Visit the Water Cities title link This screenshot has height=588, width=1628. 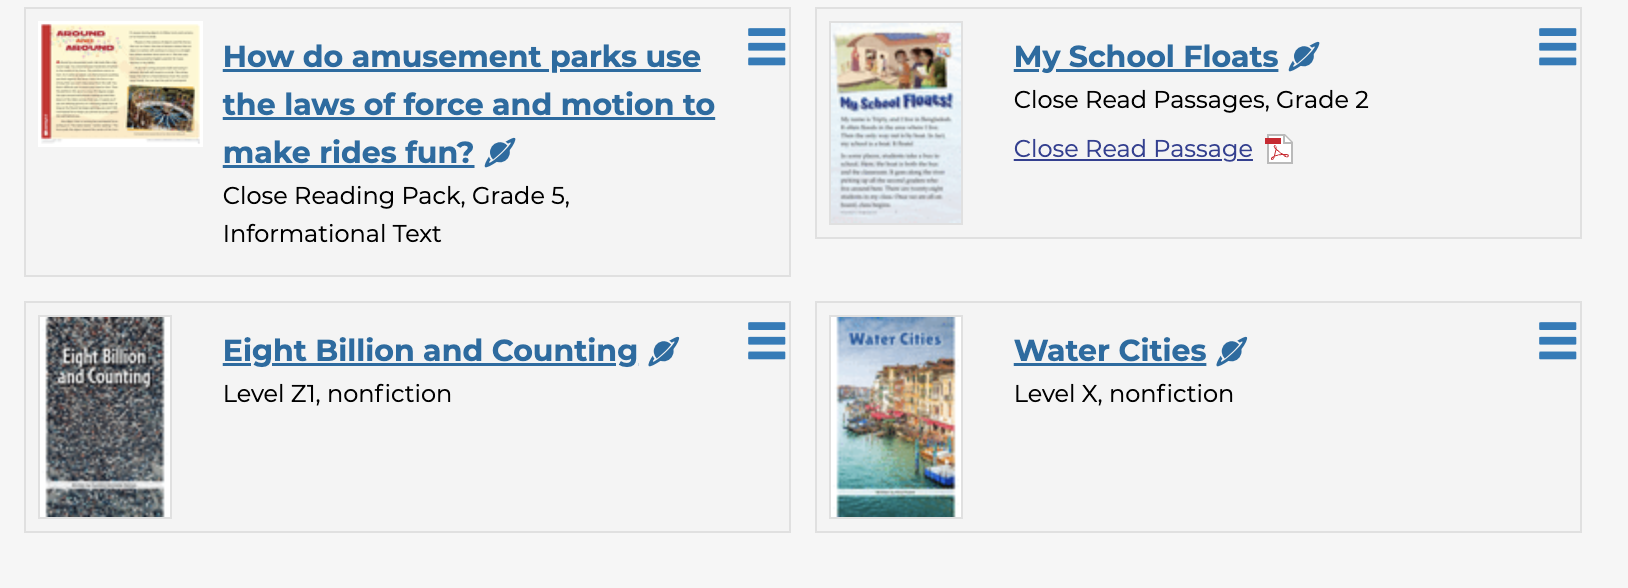point(1110,351)
